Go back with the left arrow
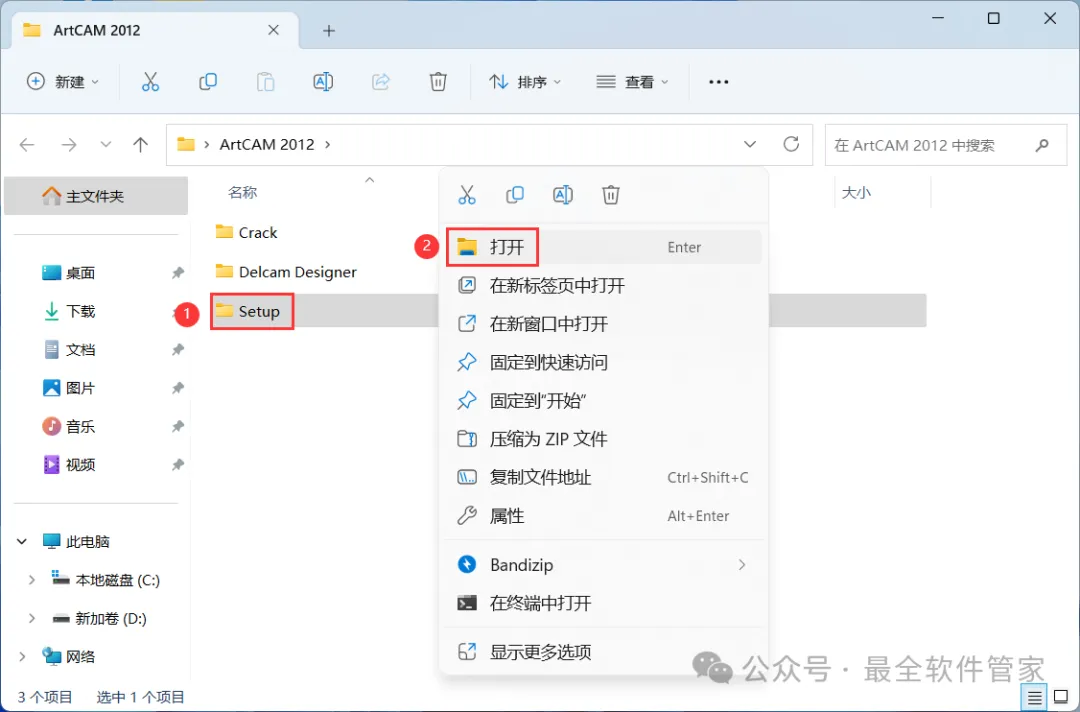Image resolution: width=1080 pixels, height=712 pixels. 27,145
